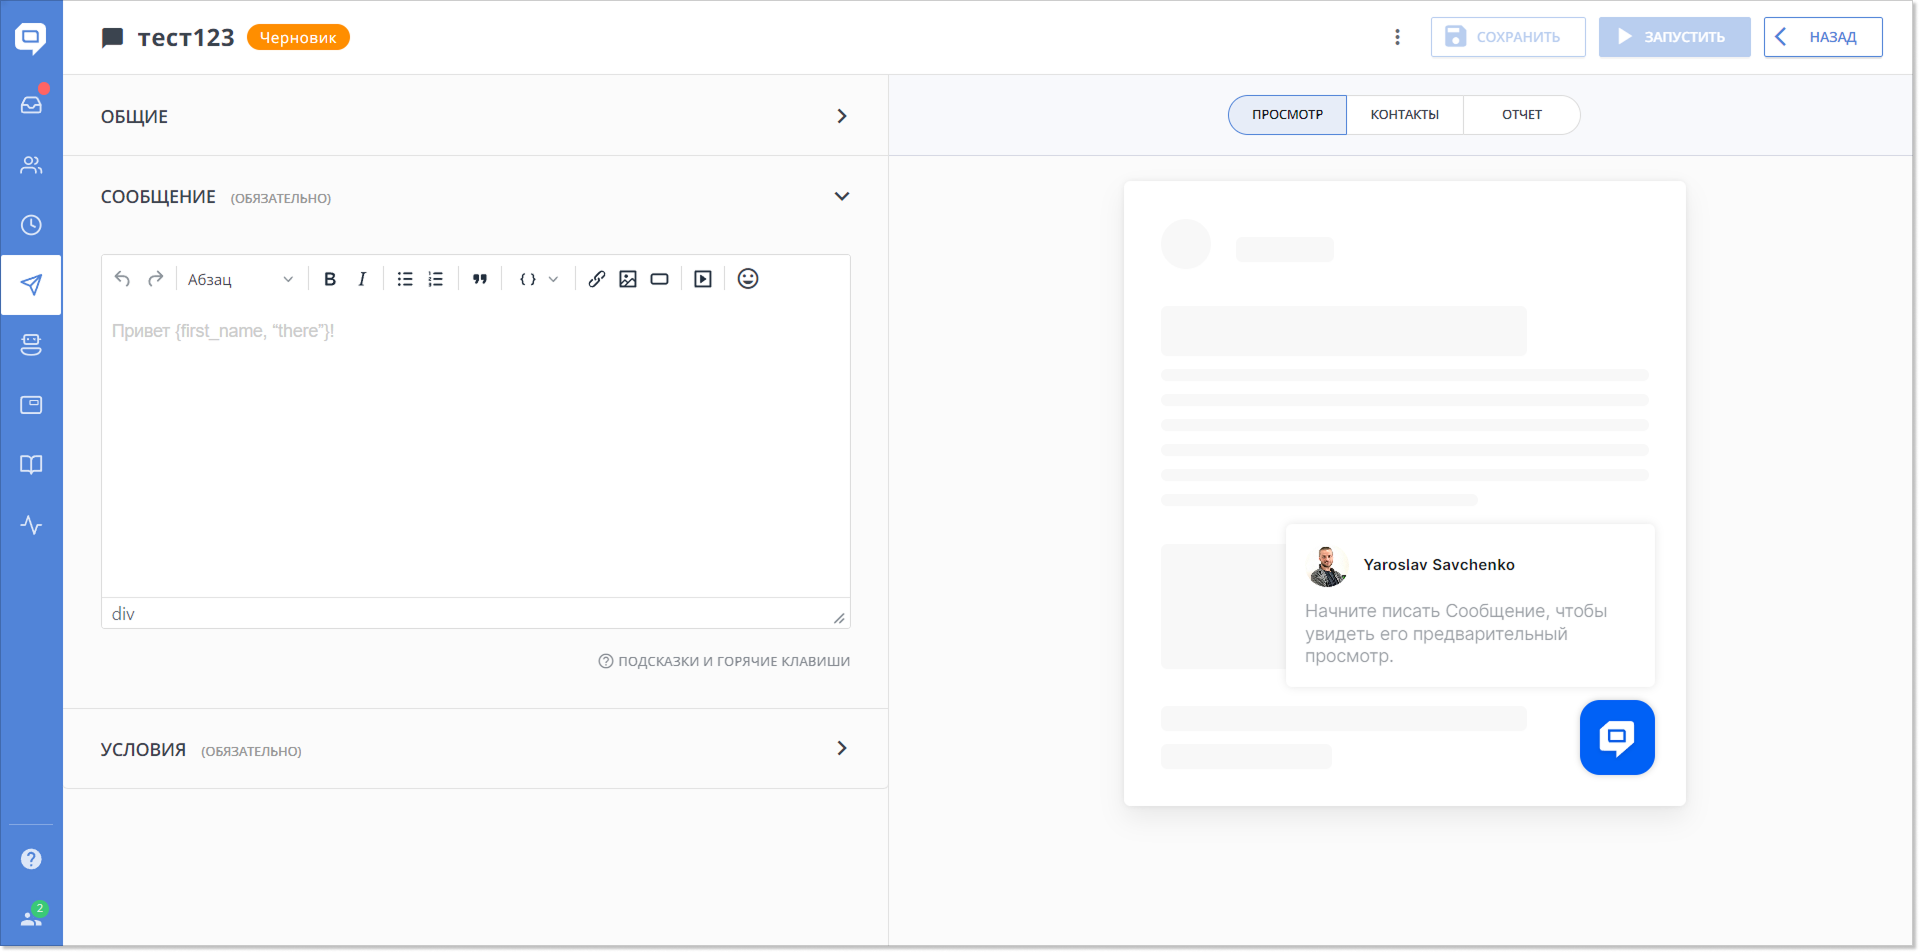
Task: Click into the message text editor
Action: click(x=475, y=450)
